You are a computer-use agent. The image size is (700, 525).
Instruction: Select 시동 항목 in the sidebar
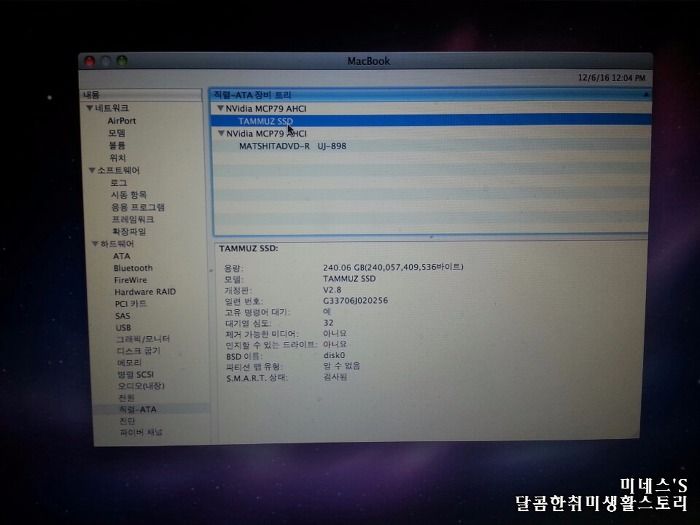click(x=129, y=195)
